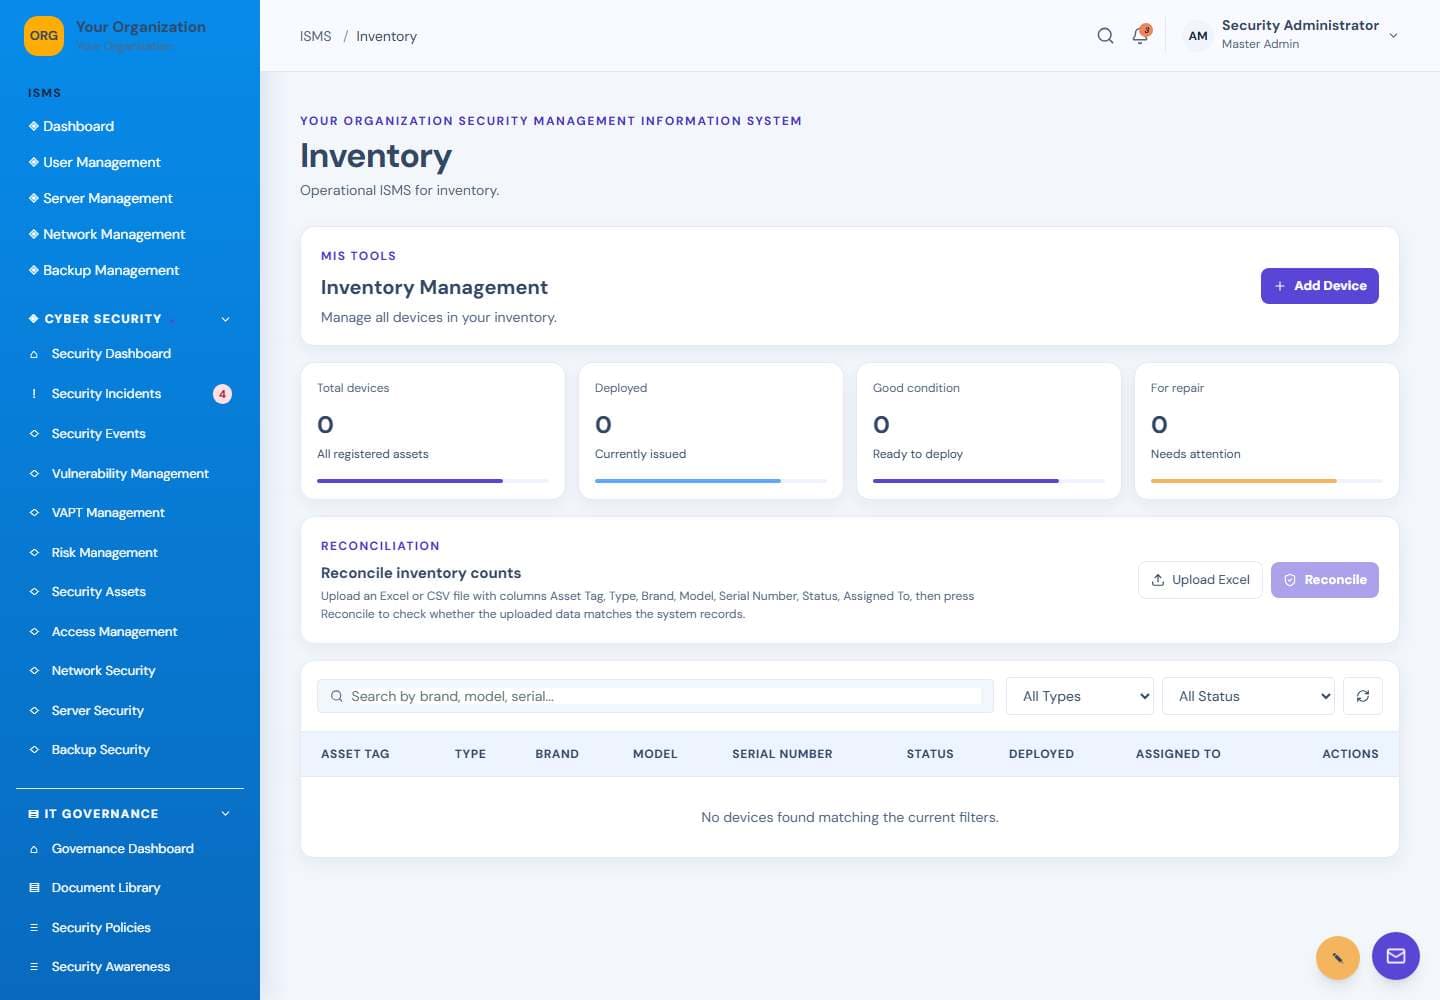1440x1000 pixels.
Task: Click the ISMS breadcrumb link
Action: [315, 36]
